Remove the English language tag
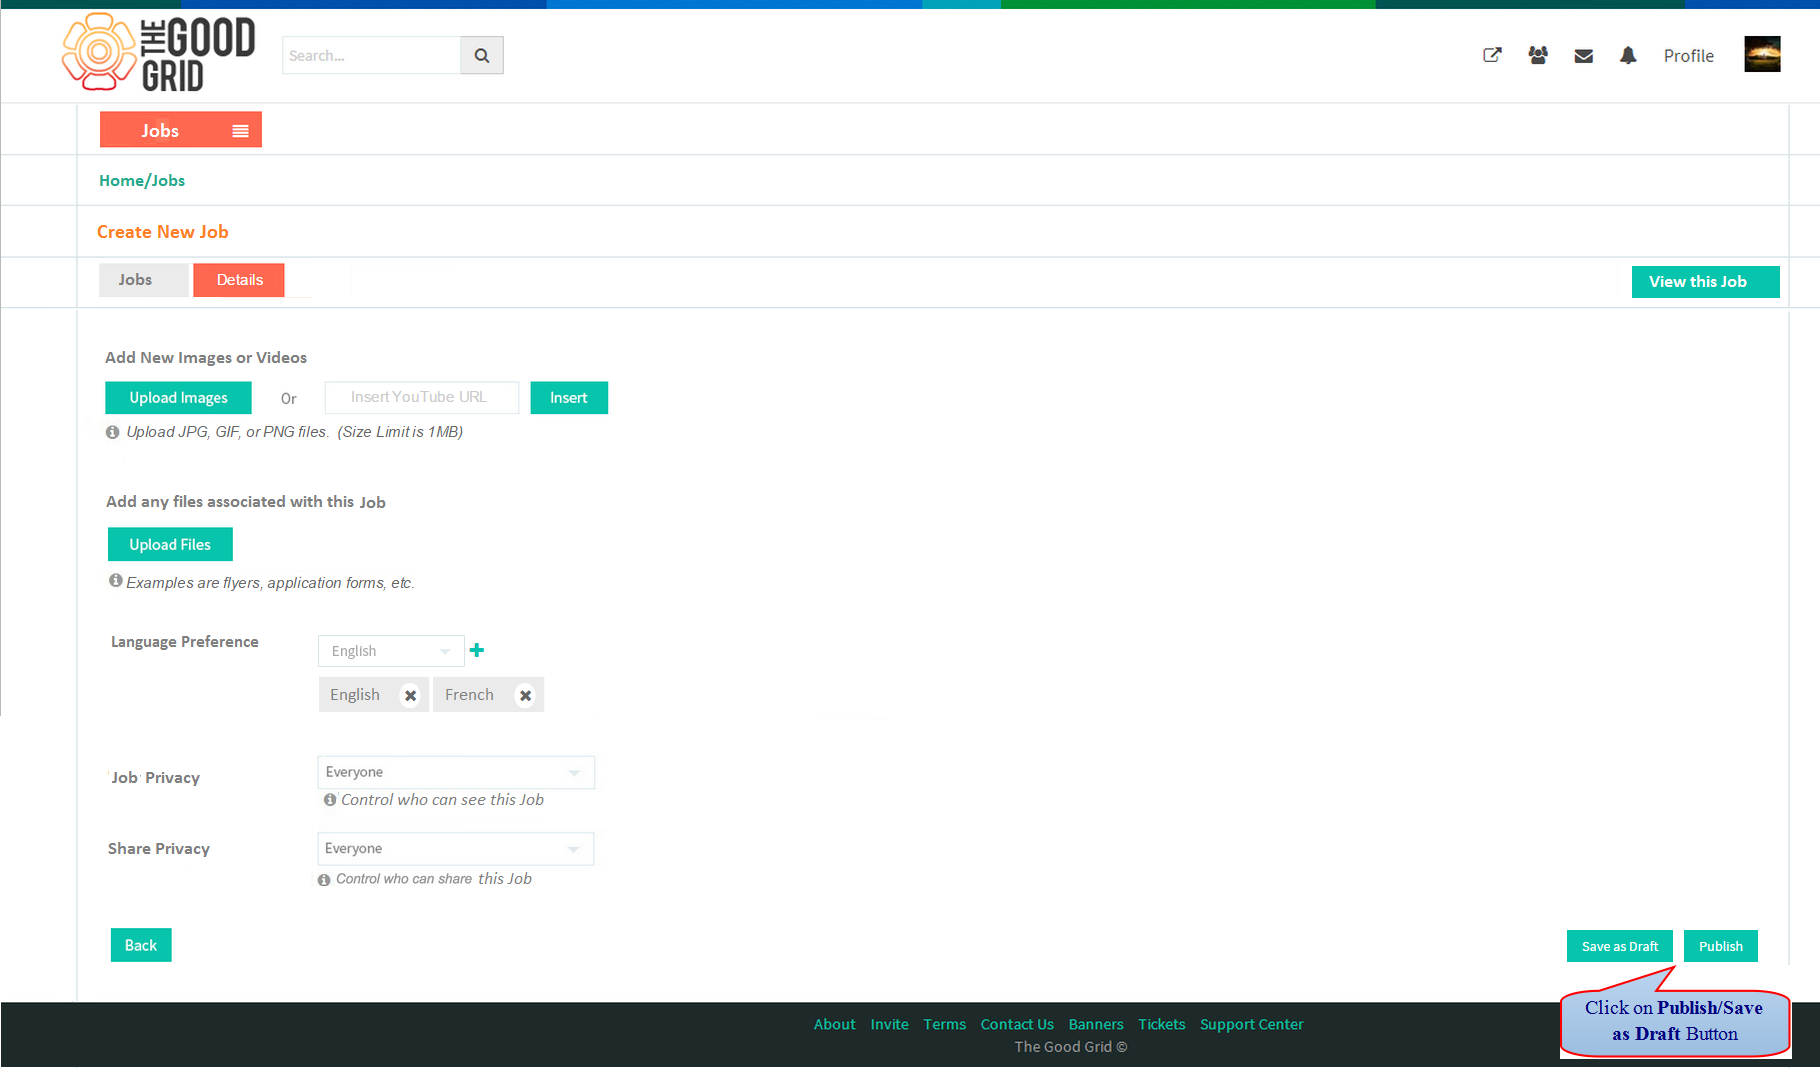This screenshot has width=1820, height=1069. (x=410, y=695)
